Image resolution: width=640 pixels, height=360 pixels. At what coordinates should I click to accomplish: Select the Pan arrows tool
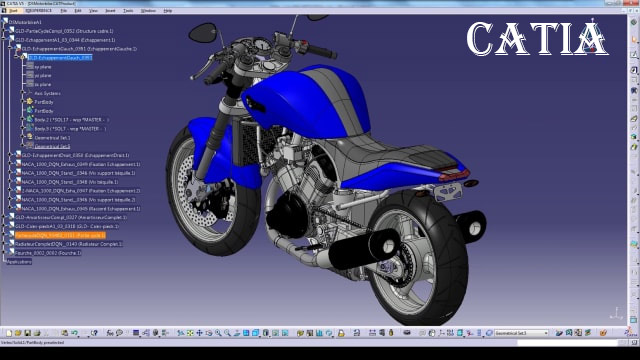(200, 333)
